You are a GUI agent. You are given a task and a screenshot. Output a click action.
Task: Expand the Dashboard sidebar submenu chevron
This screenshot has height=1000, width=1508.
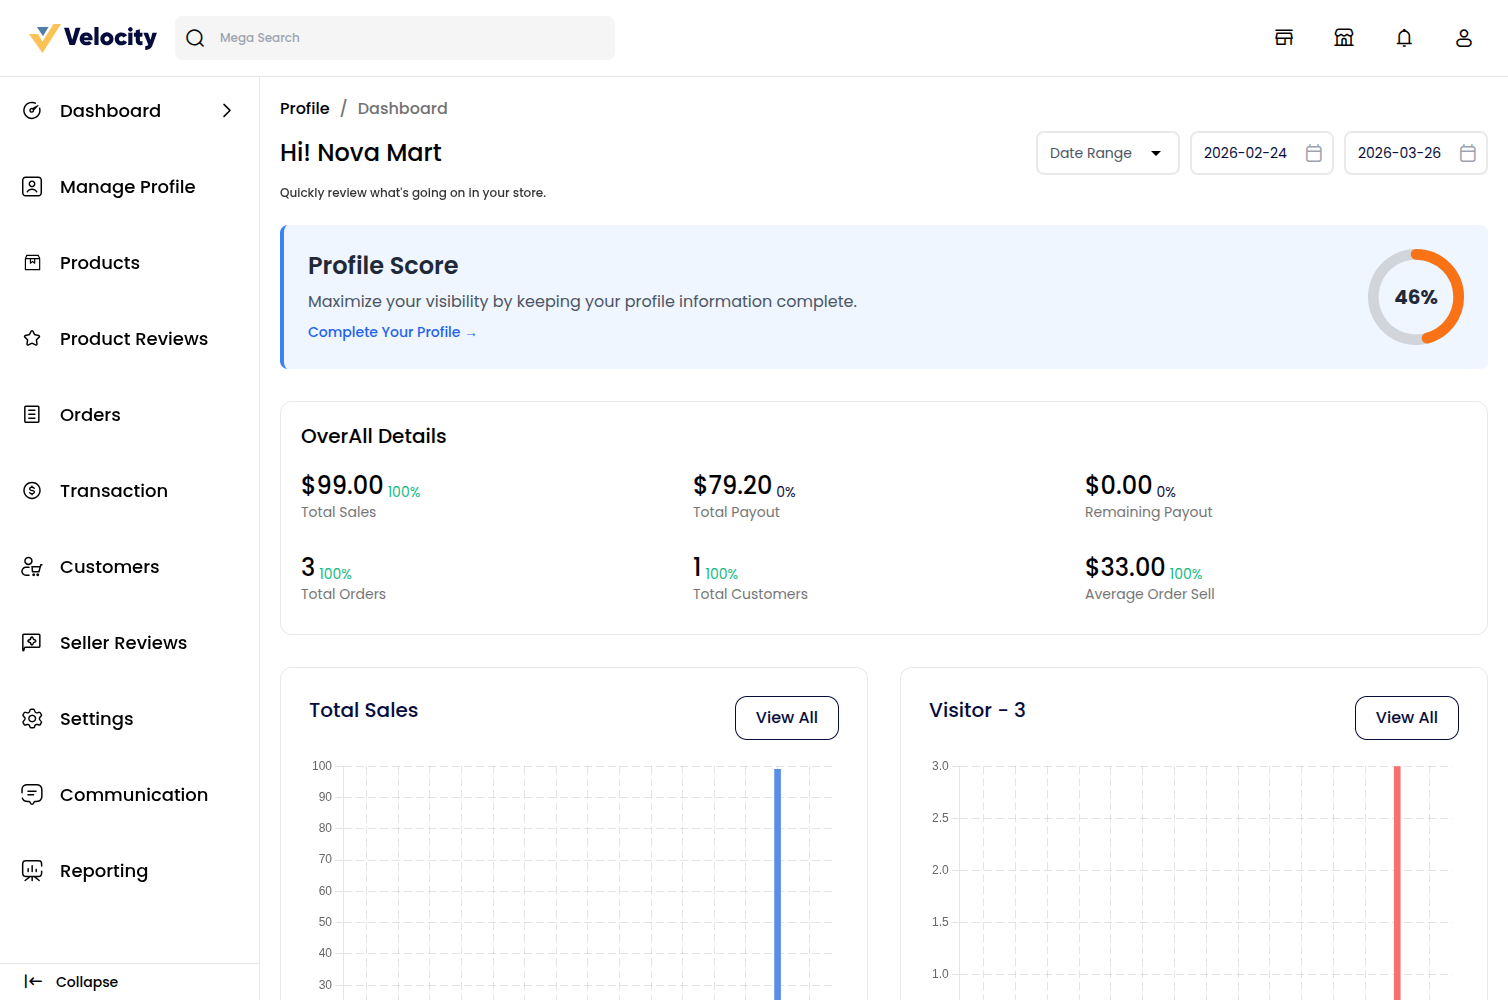(227, 110)
